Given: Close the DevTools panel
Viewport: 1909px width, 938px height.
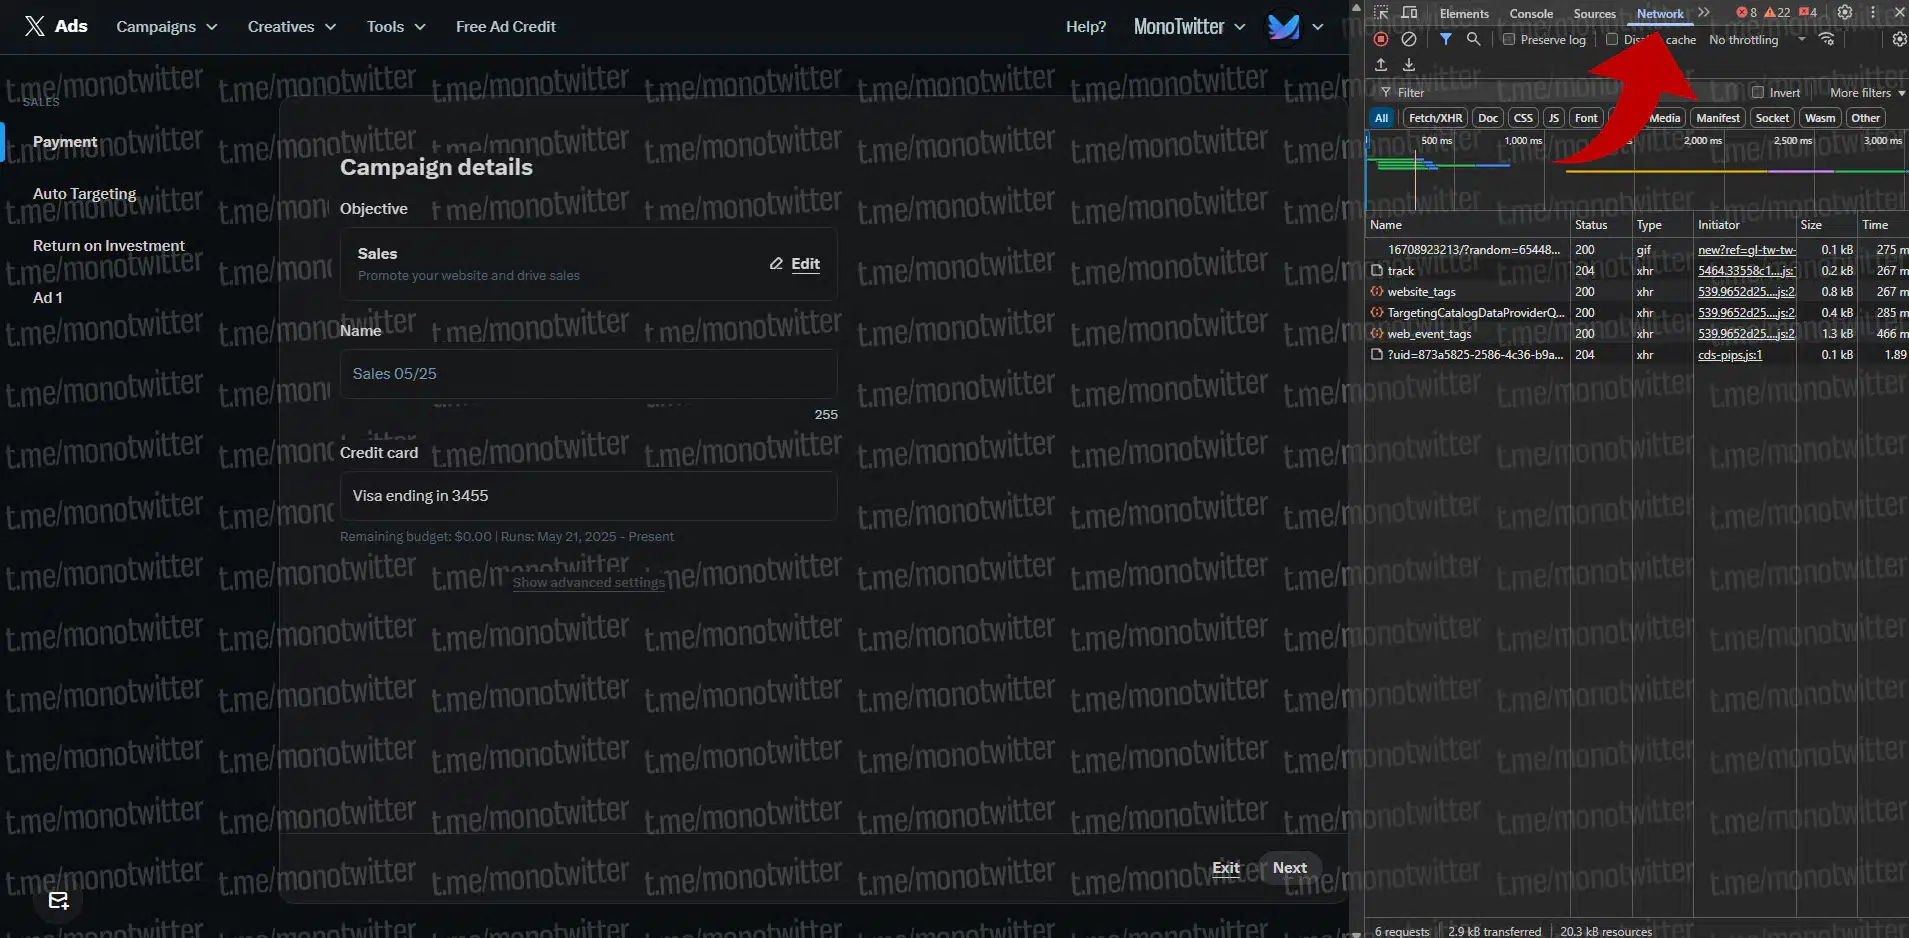Looking at the screenshot, I should click(x=1900, y=13).
